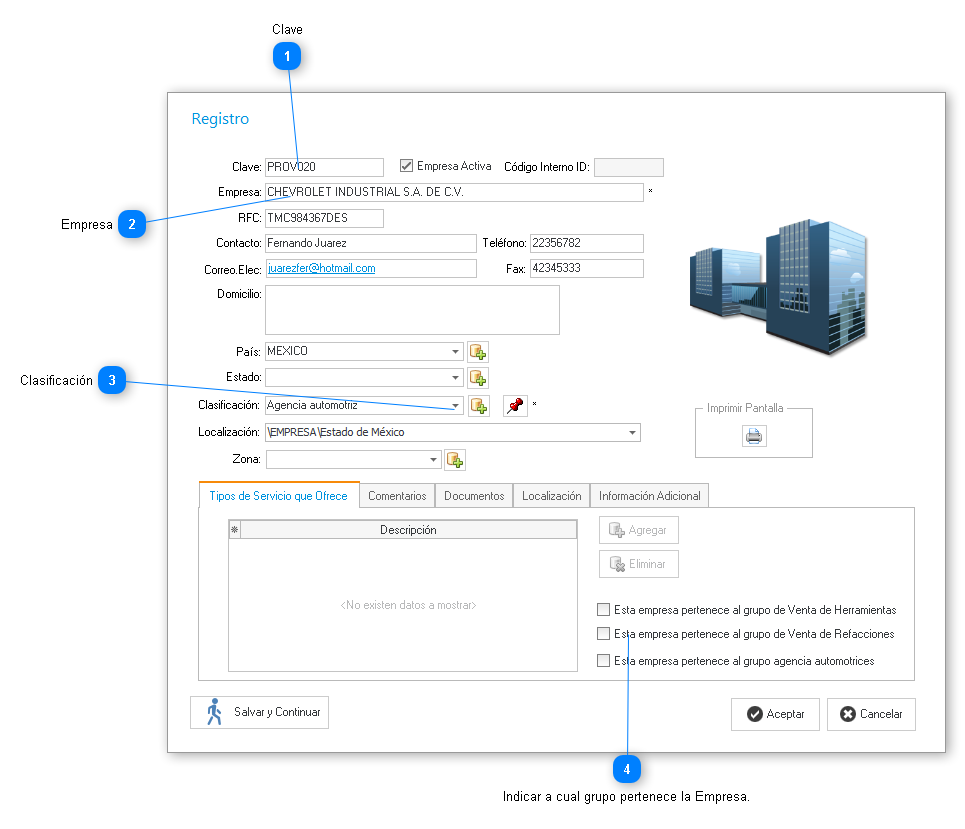
Task: Switch to the Comentarios tab
Action: 397,496
